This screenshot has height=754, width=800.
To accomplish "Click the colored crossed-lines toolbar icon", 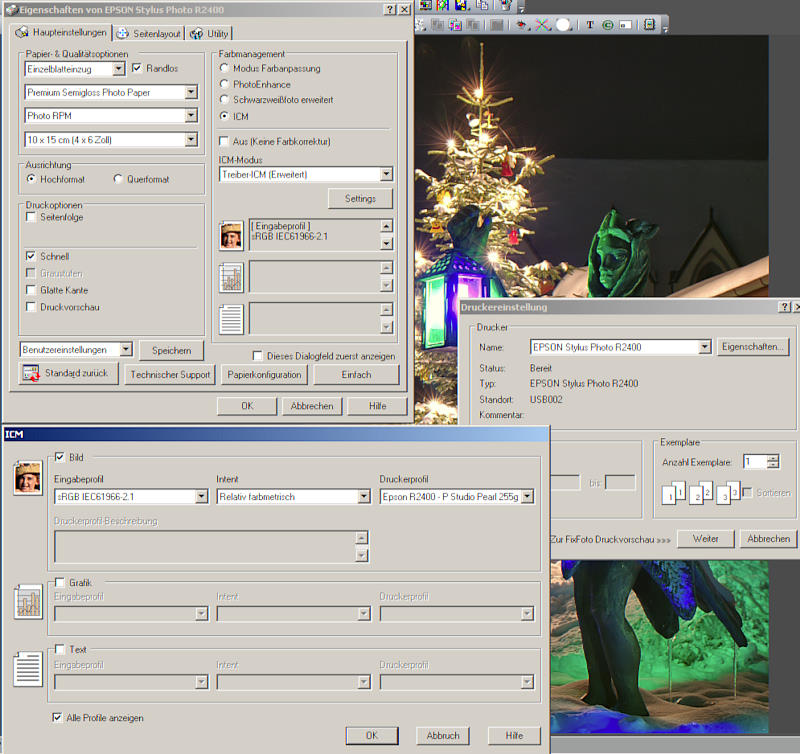I will 542,24.
